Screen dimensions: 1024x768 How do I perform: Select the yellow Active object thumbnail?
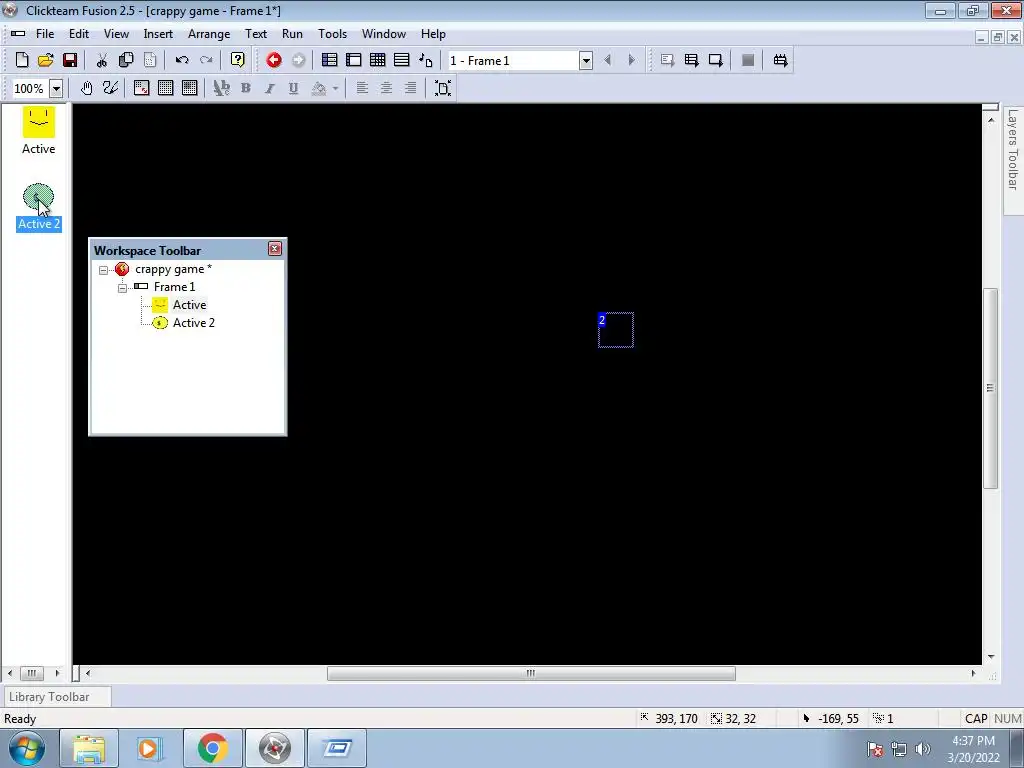click(x=39, y=122)
